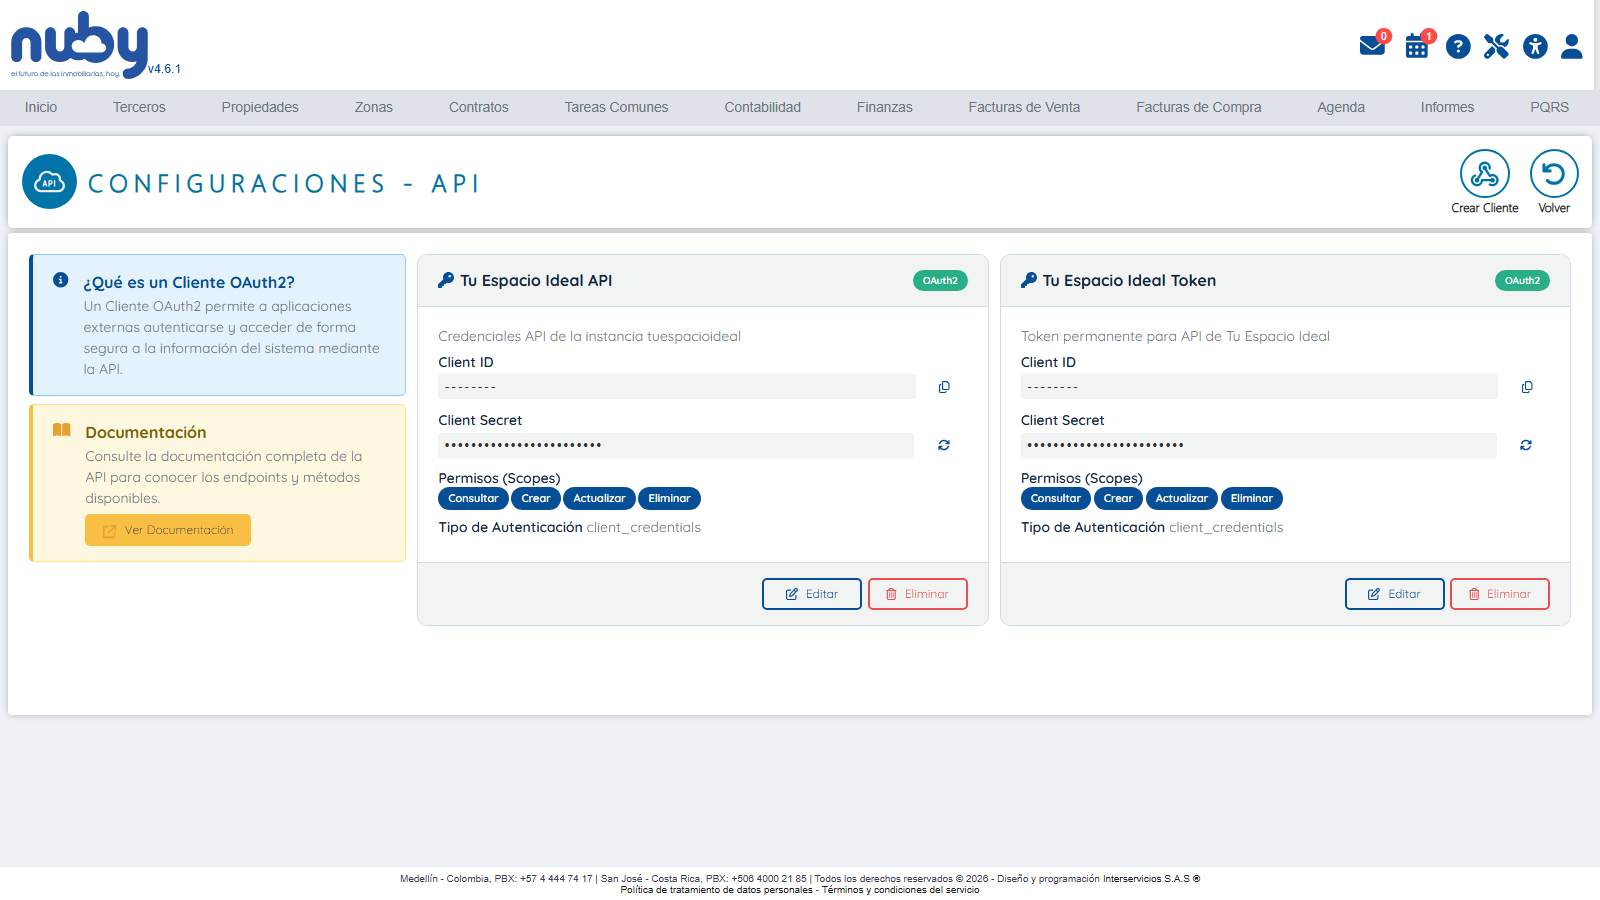Click Crear scope in Tu Espacio Ideal API
Screen dimensions: 1600x900
point(536,498)
